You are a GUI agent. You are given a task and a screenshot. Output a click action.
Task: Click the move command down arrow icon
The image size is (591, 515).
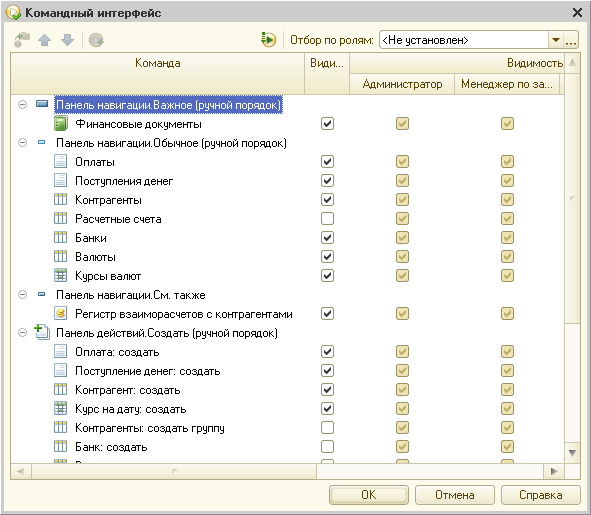tap(67, 40)
